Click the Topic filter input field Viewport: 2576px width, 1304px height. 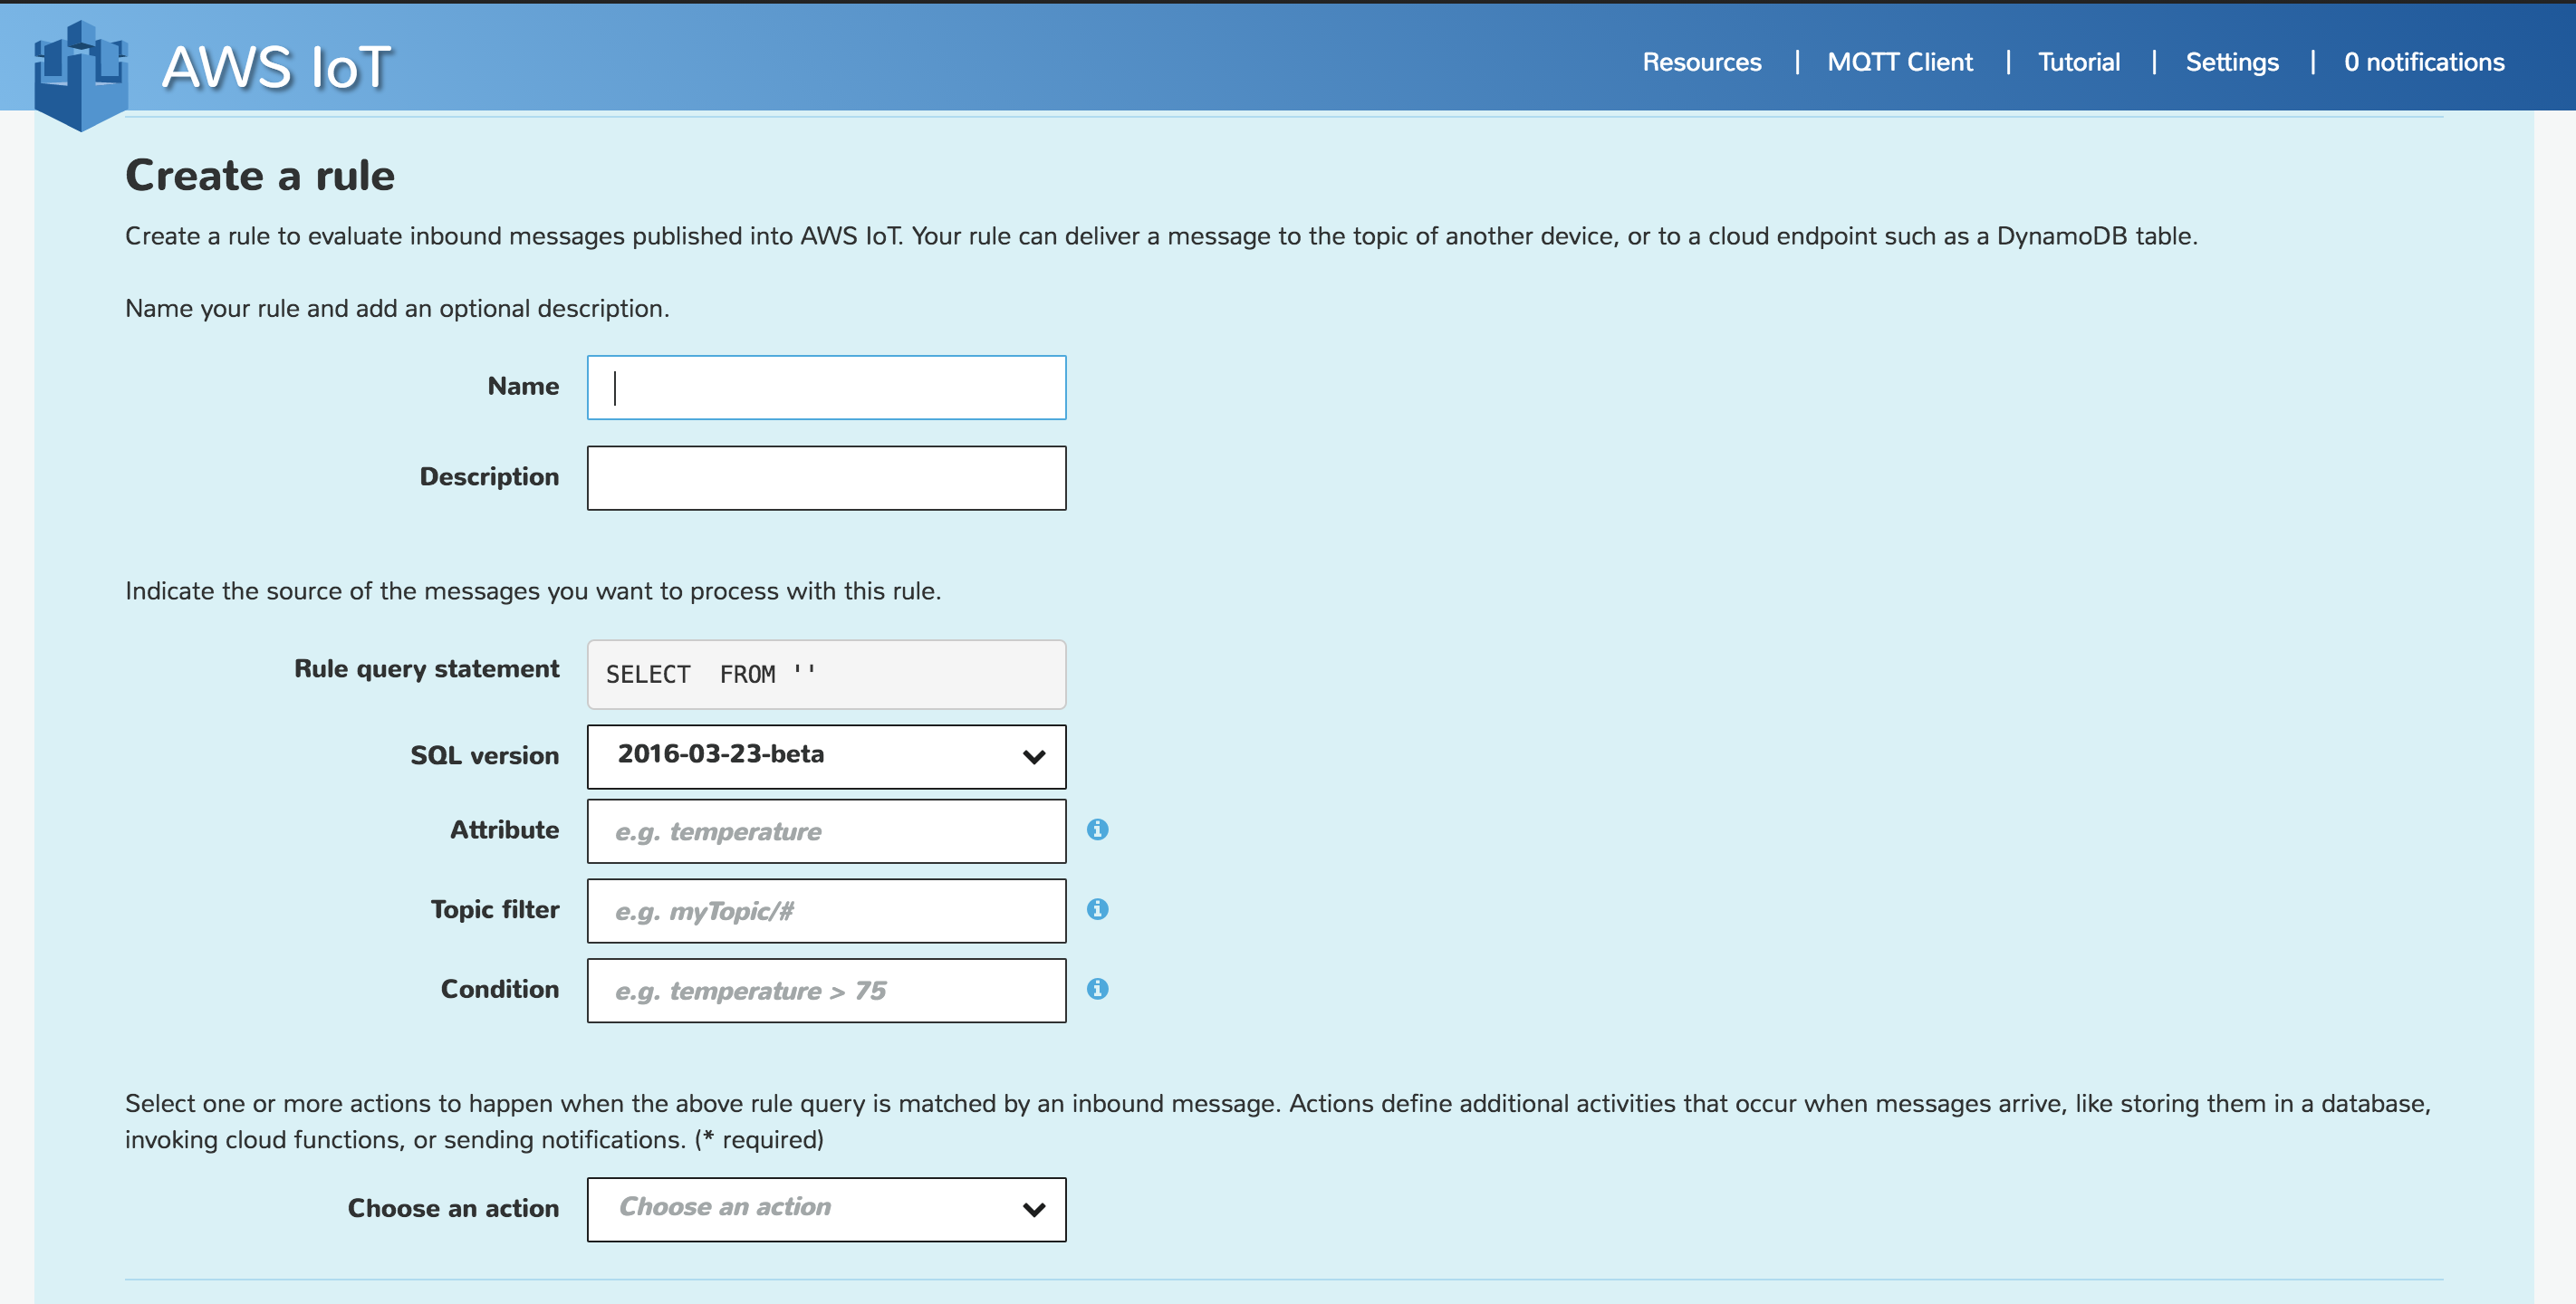point(826,911)
